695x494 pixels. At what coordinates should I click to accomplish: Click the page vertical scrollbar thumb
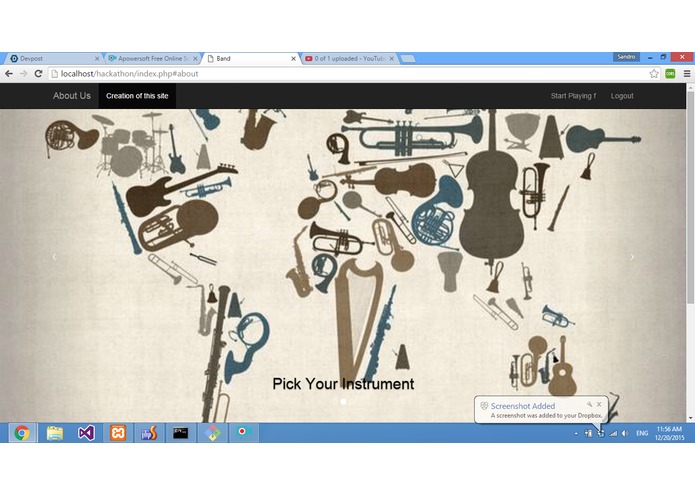point(691,198)
